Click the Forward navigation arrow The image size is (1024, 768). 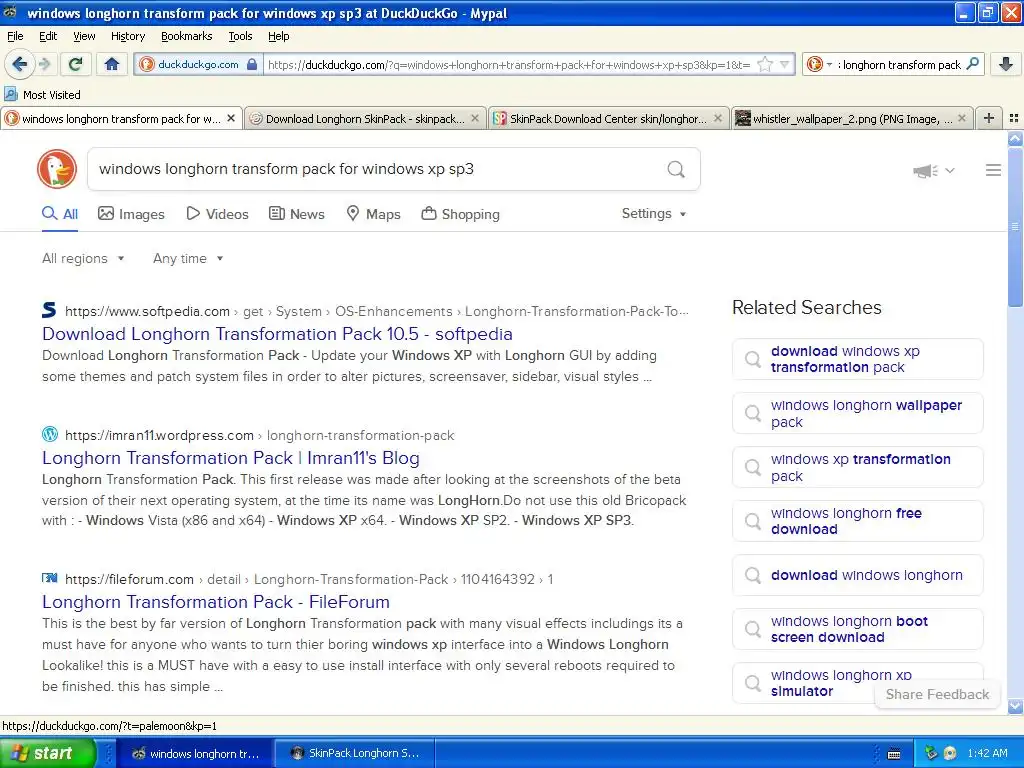tap(44, 64)
